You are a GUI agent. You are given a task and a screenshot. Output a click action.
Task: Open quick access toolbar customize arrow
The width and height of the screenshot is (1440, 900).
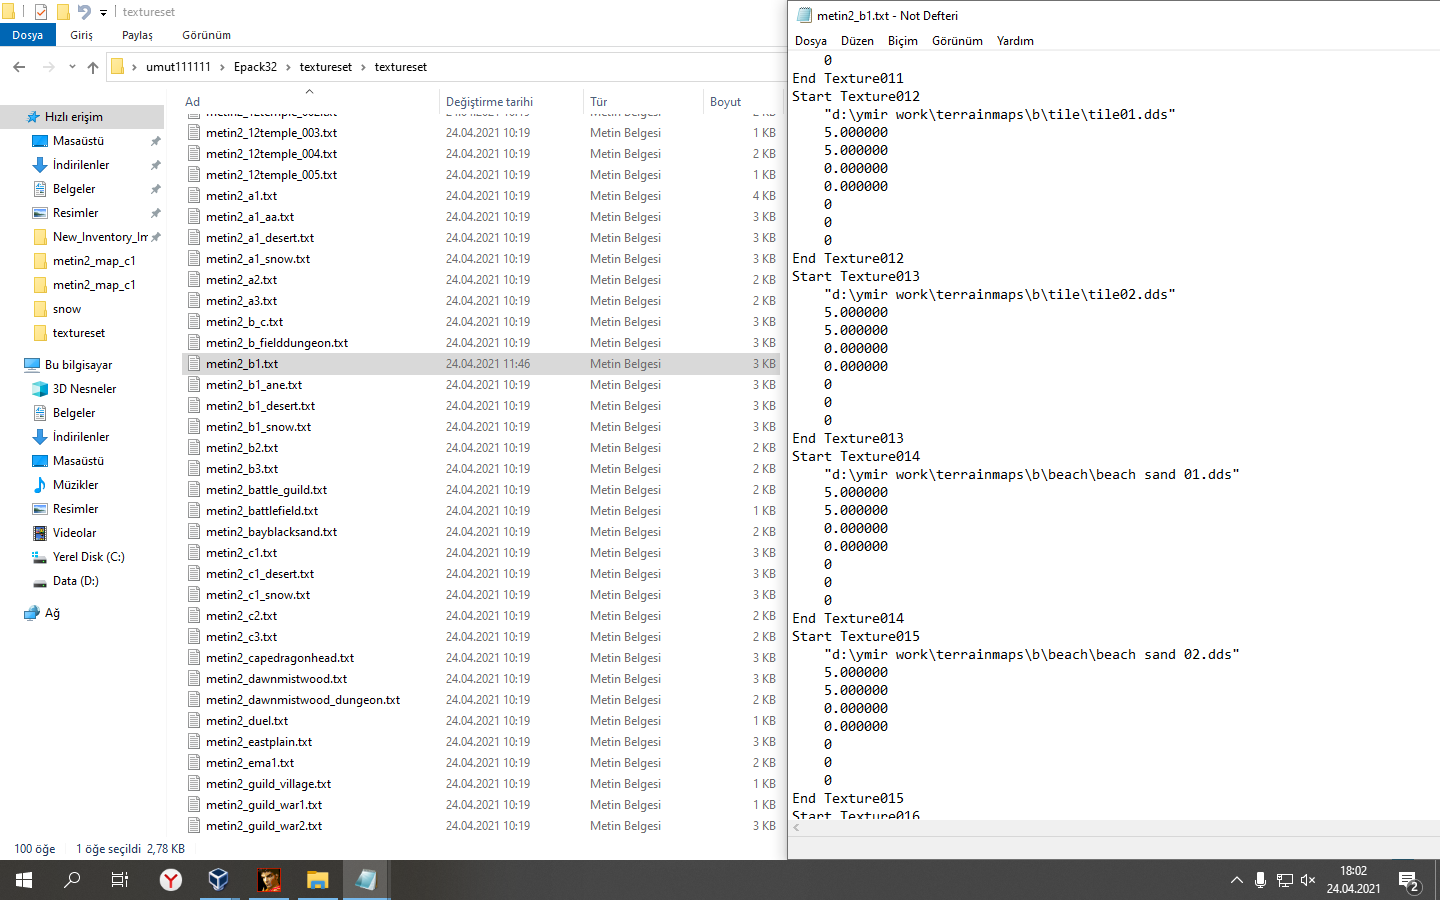tap(103, 13)
